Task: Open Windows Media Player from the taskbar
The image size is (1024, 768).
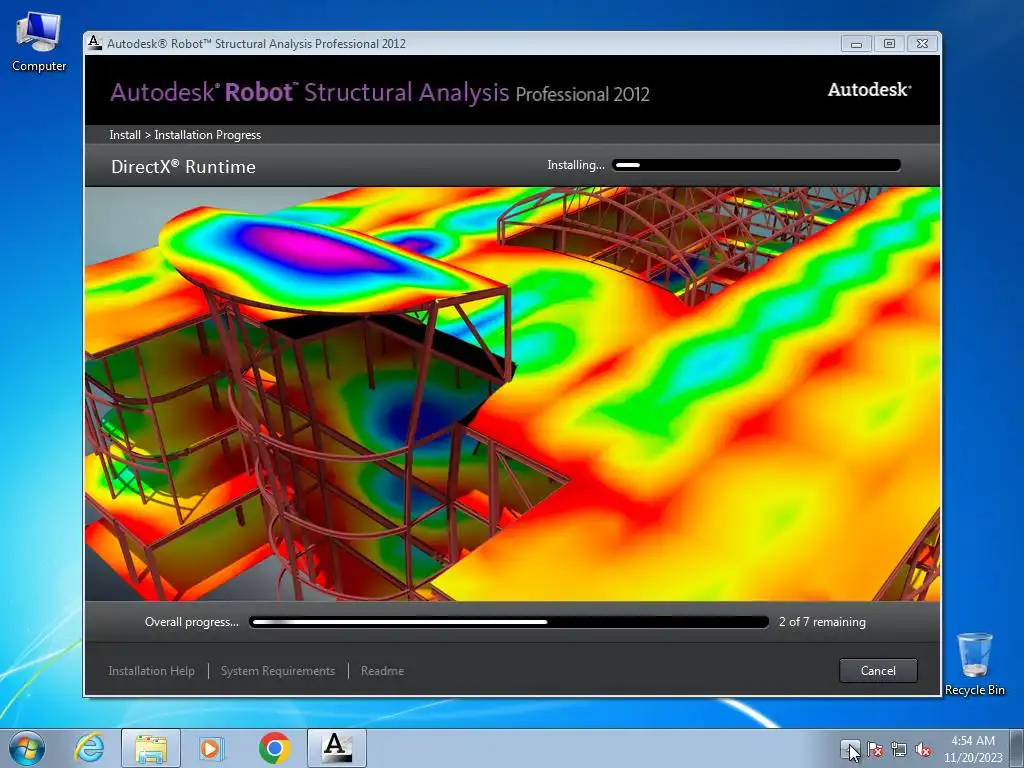Action: tap(211, 748)
